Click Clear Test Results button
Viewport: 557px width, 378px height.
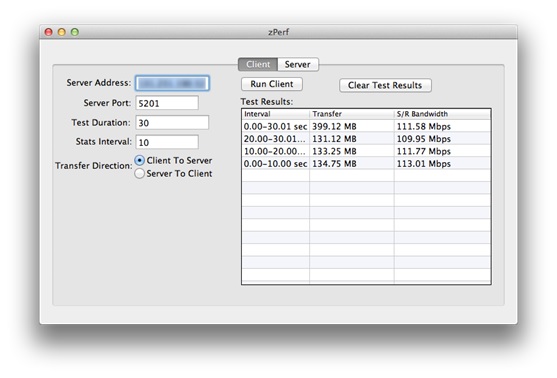[x=385, y=85]
